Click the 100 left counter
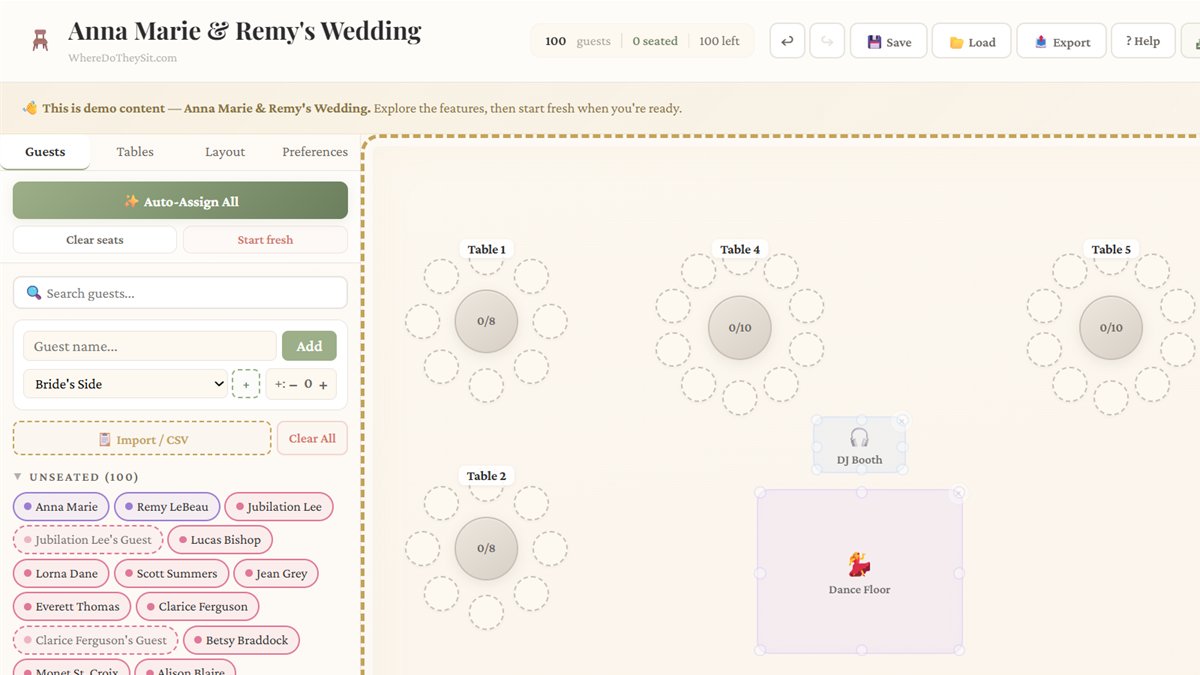 coord(719,41)
